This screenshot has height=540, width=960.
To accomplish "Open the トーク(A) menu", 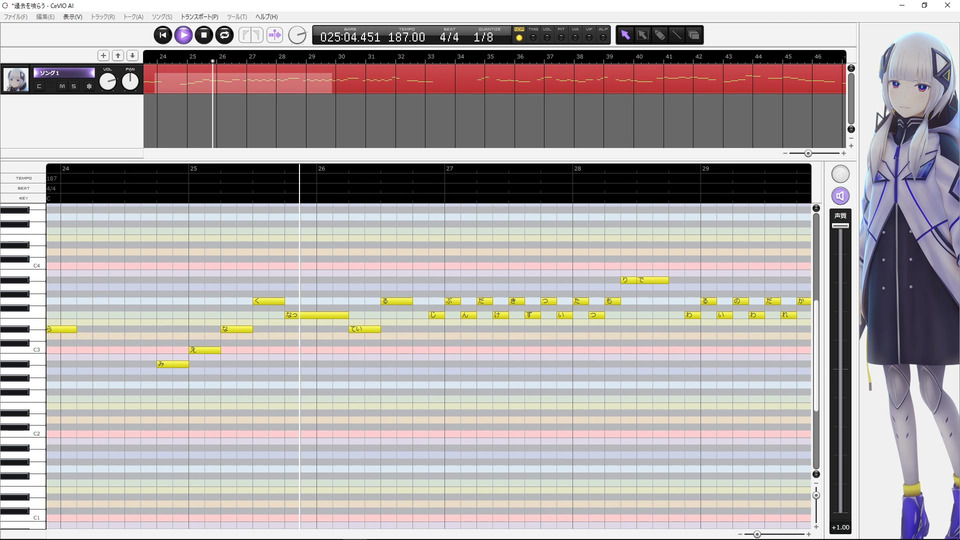I will click(x=133, y=17).
